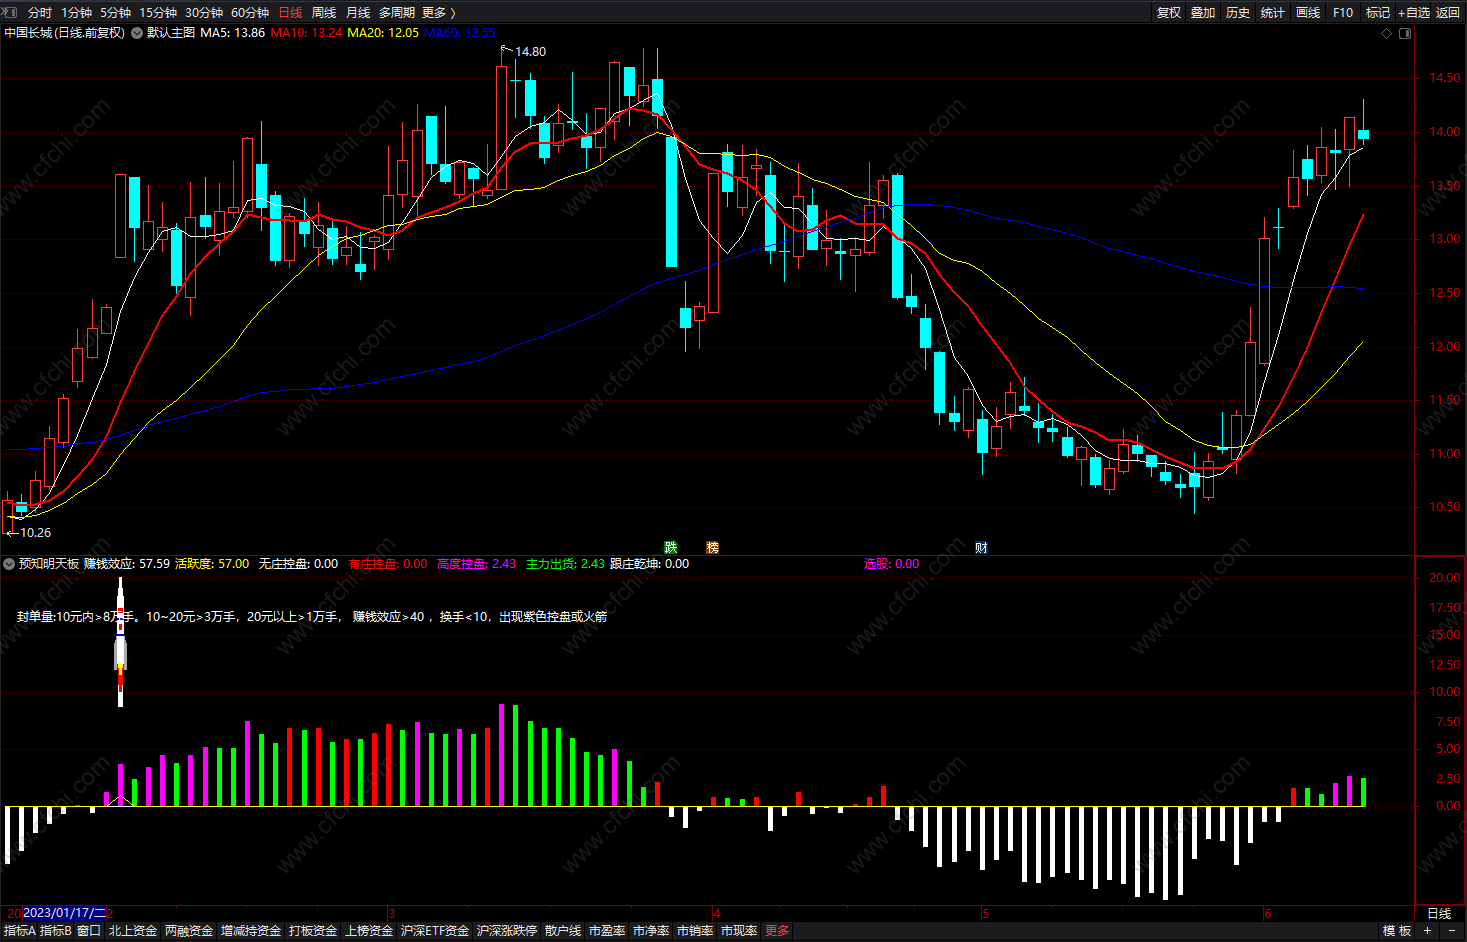Click the 跌 event marker
The height and width of the screenshot is (942, 1467).
pos(671,547)
